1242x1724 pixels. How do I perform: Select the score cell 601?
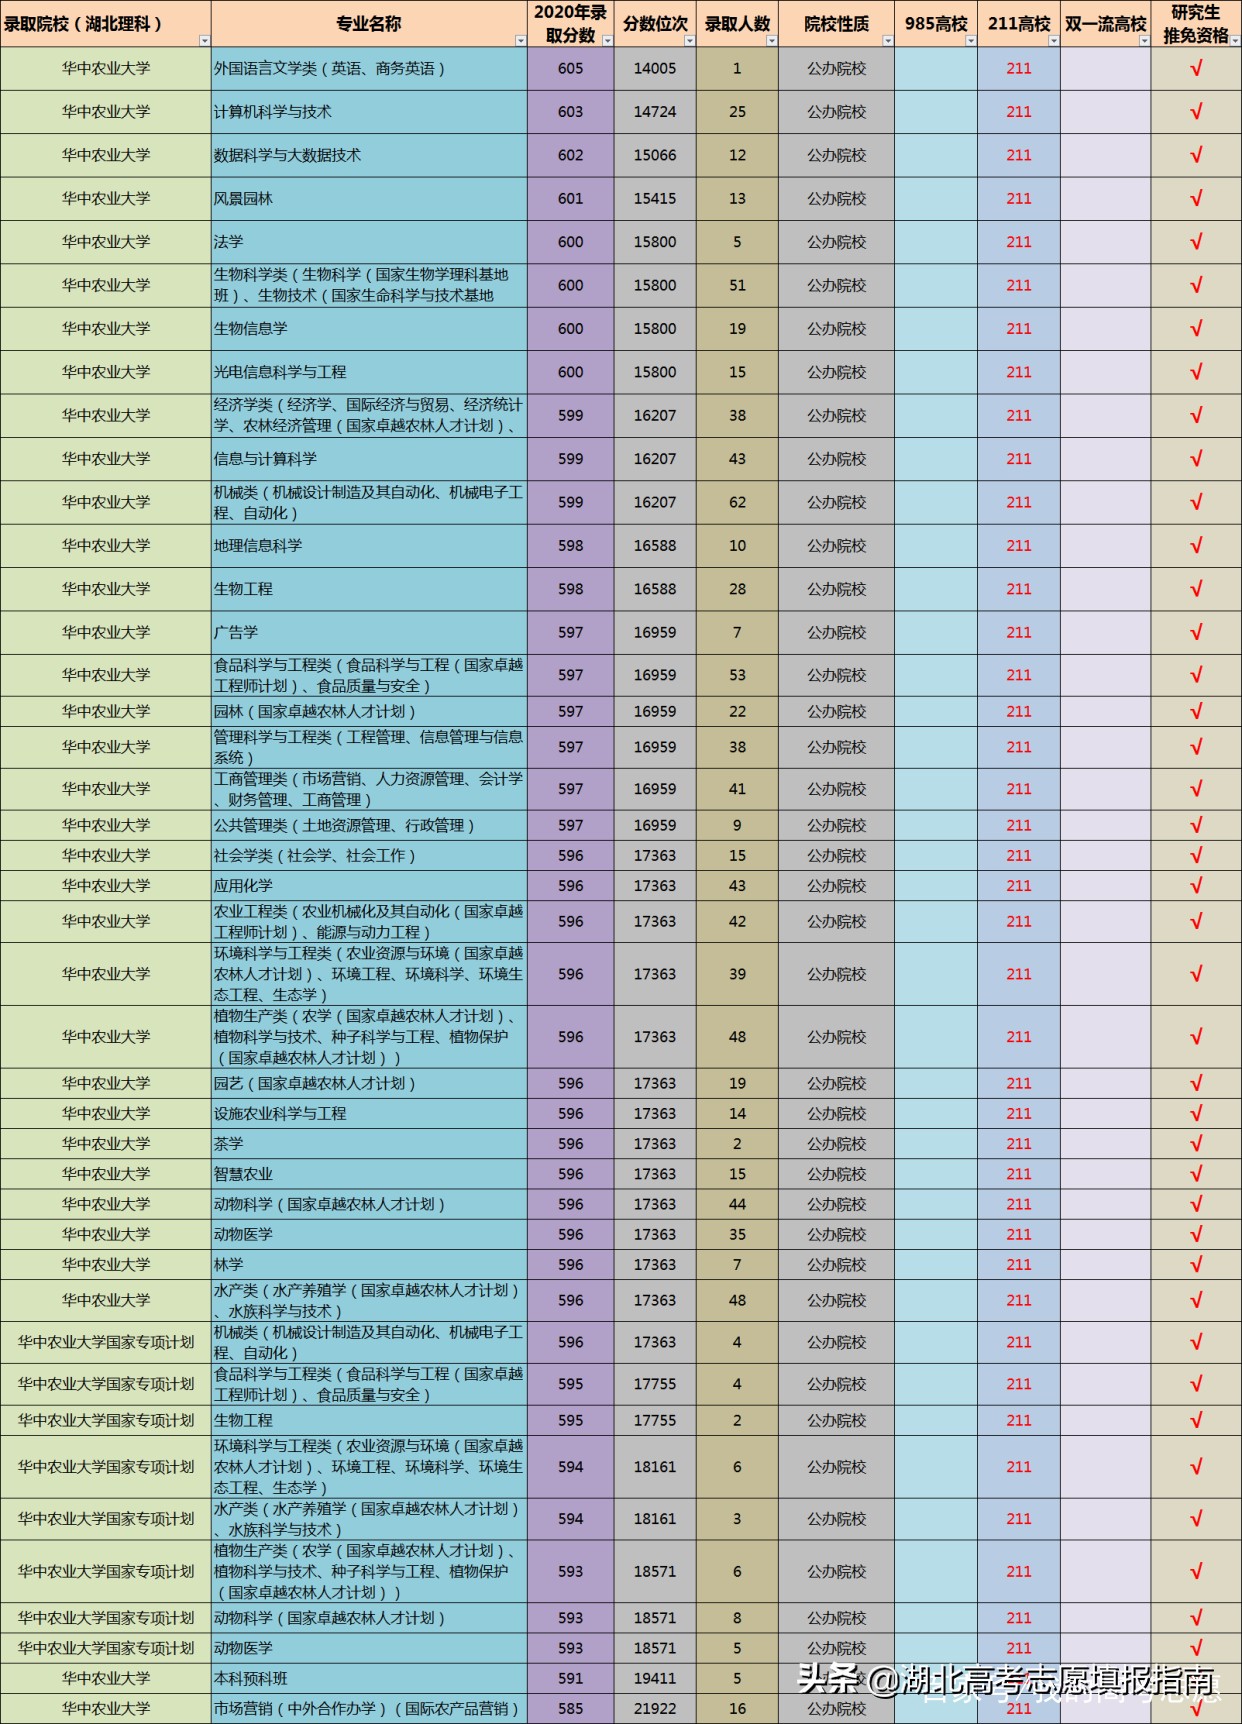571,199
